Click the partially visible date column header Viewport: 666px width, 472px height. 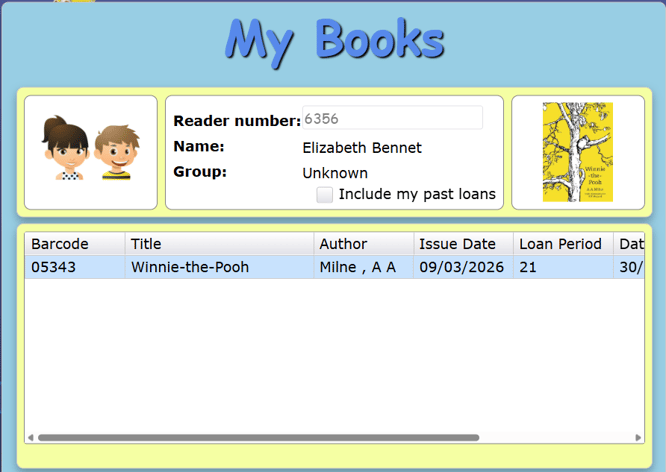pos(630,244)
